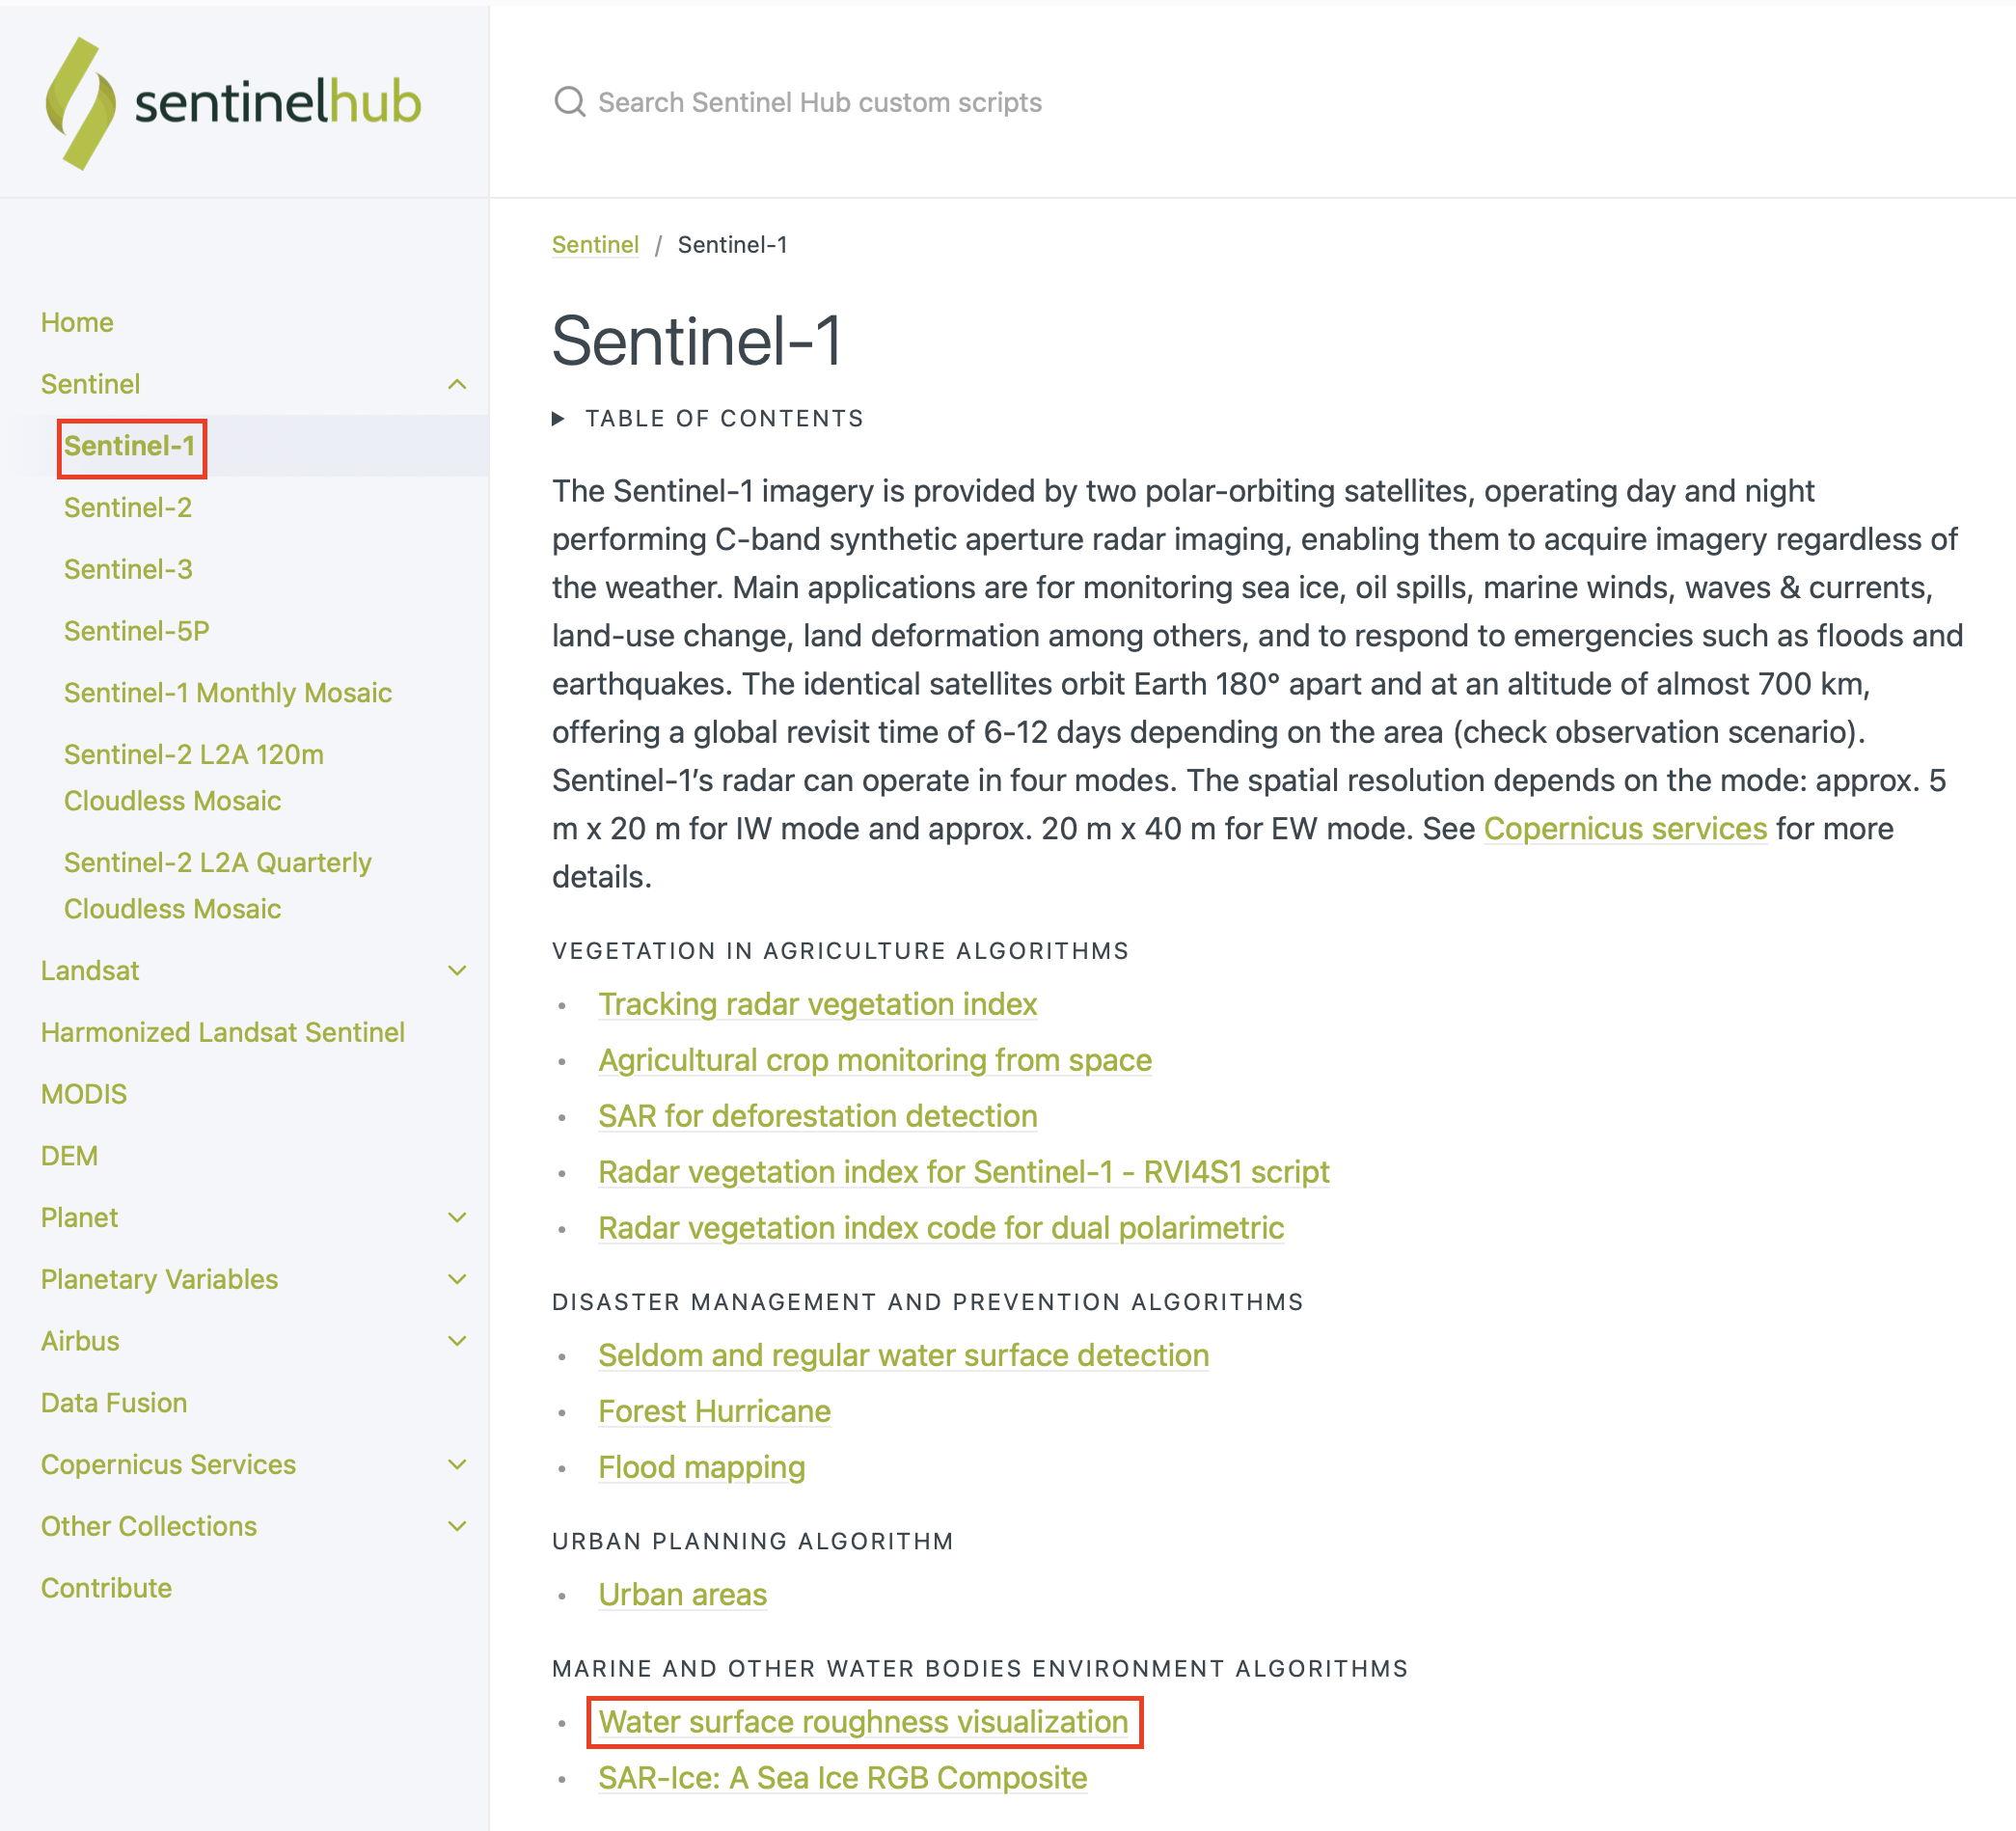Click the search magnifier icon
The width and height of the screenshot is (2016, 1831).
570,102
